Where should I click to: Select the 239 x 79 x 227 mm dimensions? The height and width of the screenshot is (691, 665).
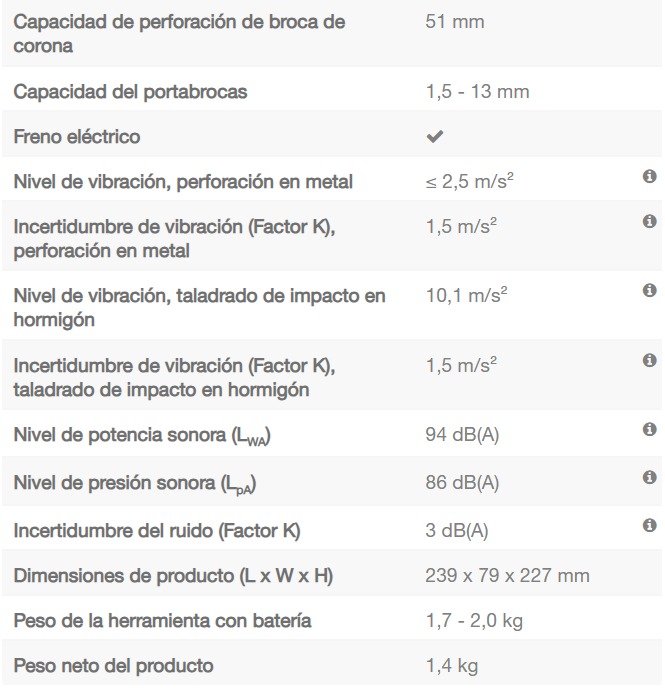tap(507, 576)
